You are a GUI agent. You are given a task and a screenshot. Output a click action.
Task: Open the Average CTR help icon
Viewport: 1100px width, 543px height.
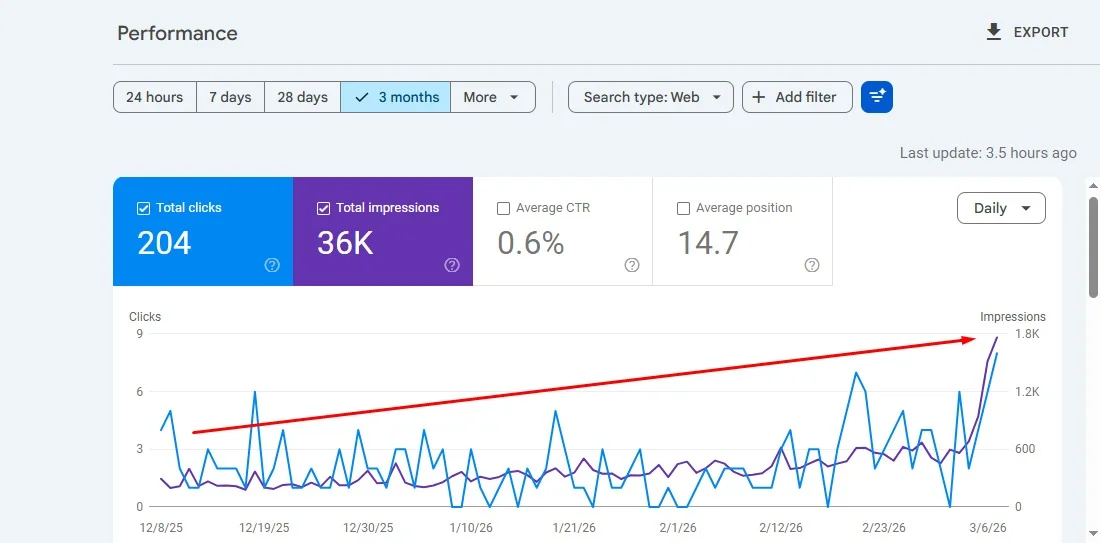tap(632, 265)
